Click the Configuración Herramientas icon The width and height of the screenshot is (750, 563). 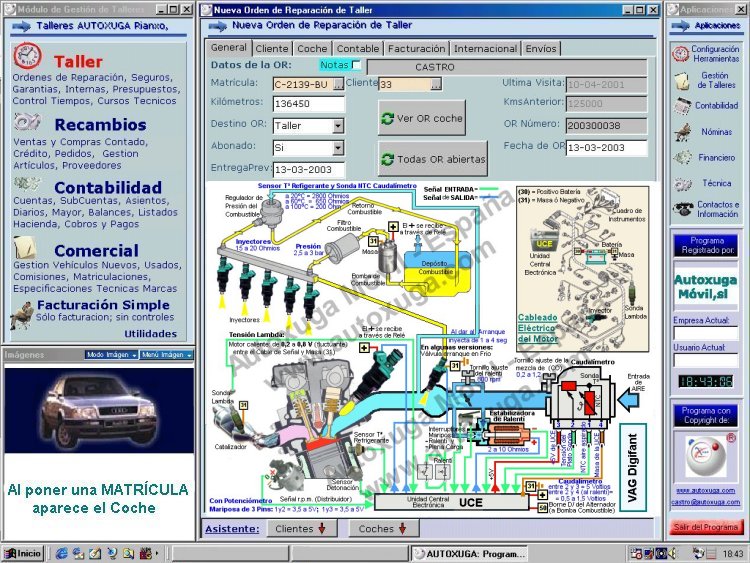tap(680, 54)
